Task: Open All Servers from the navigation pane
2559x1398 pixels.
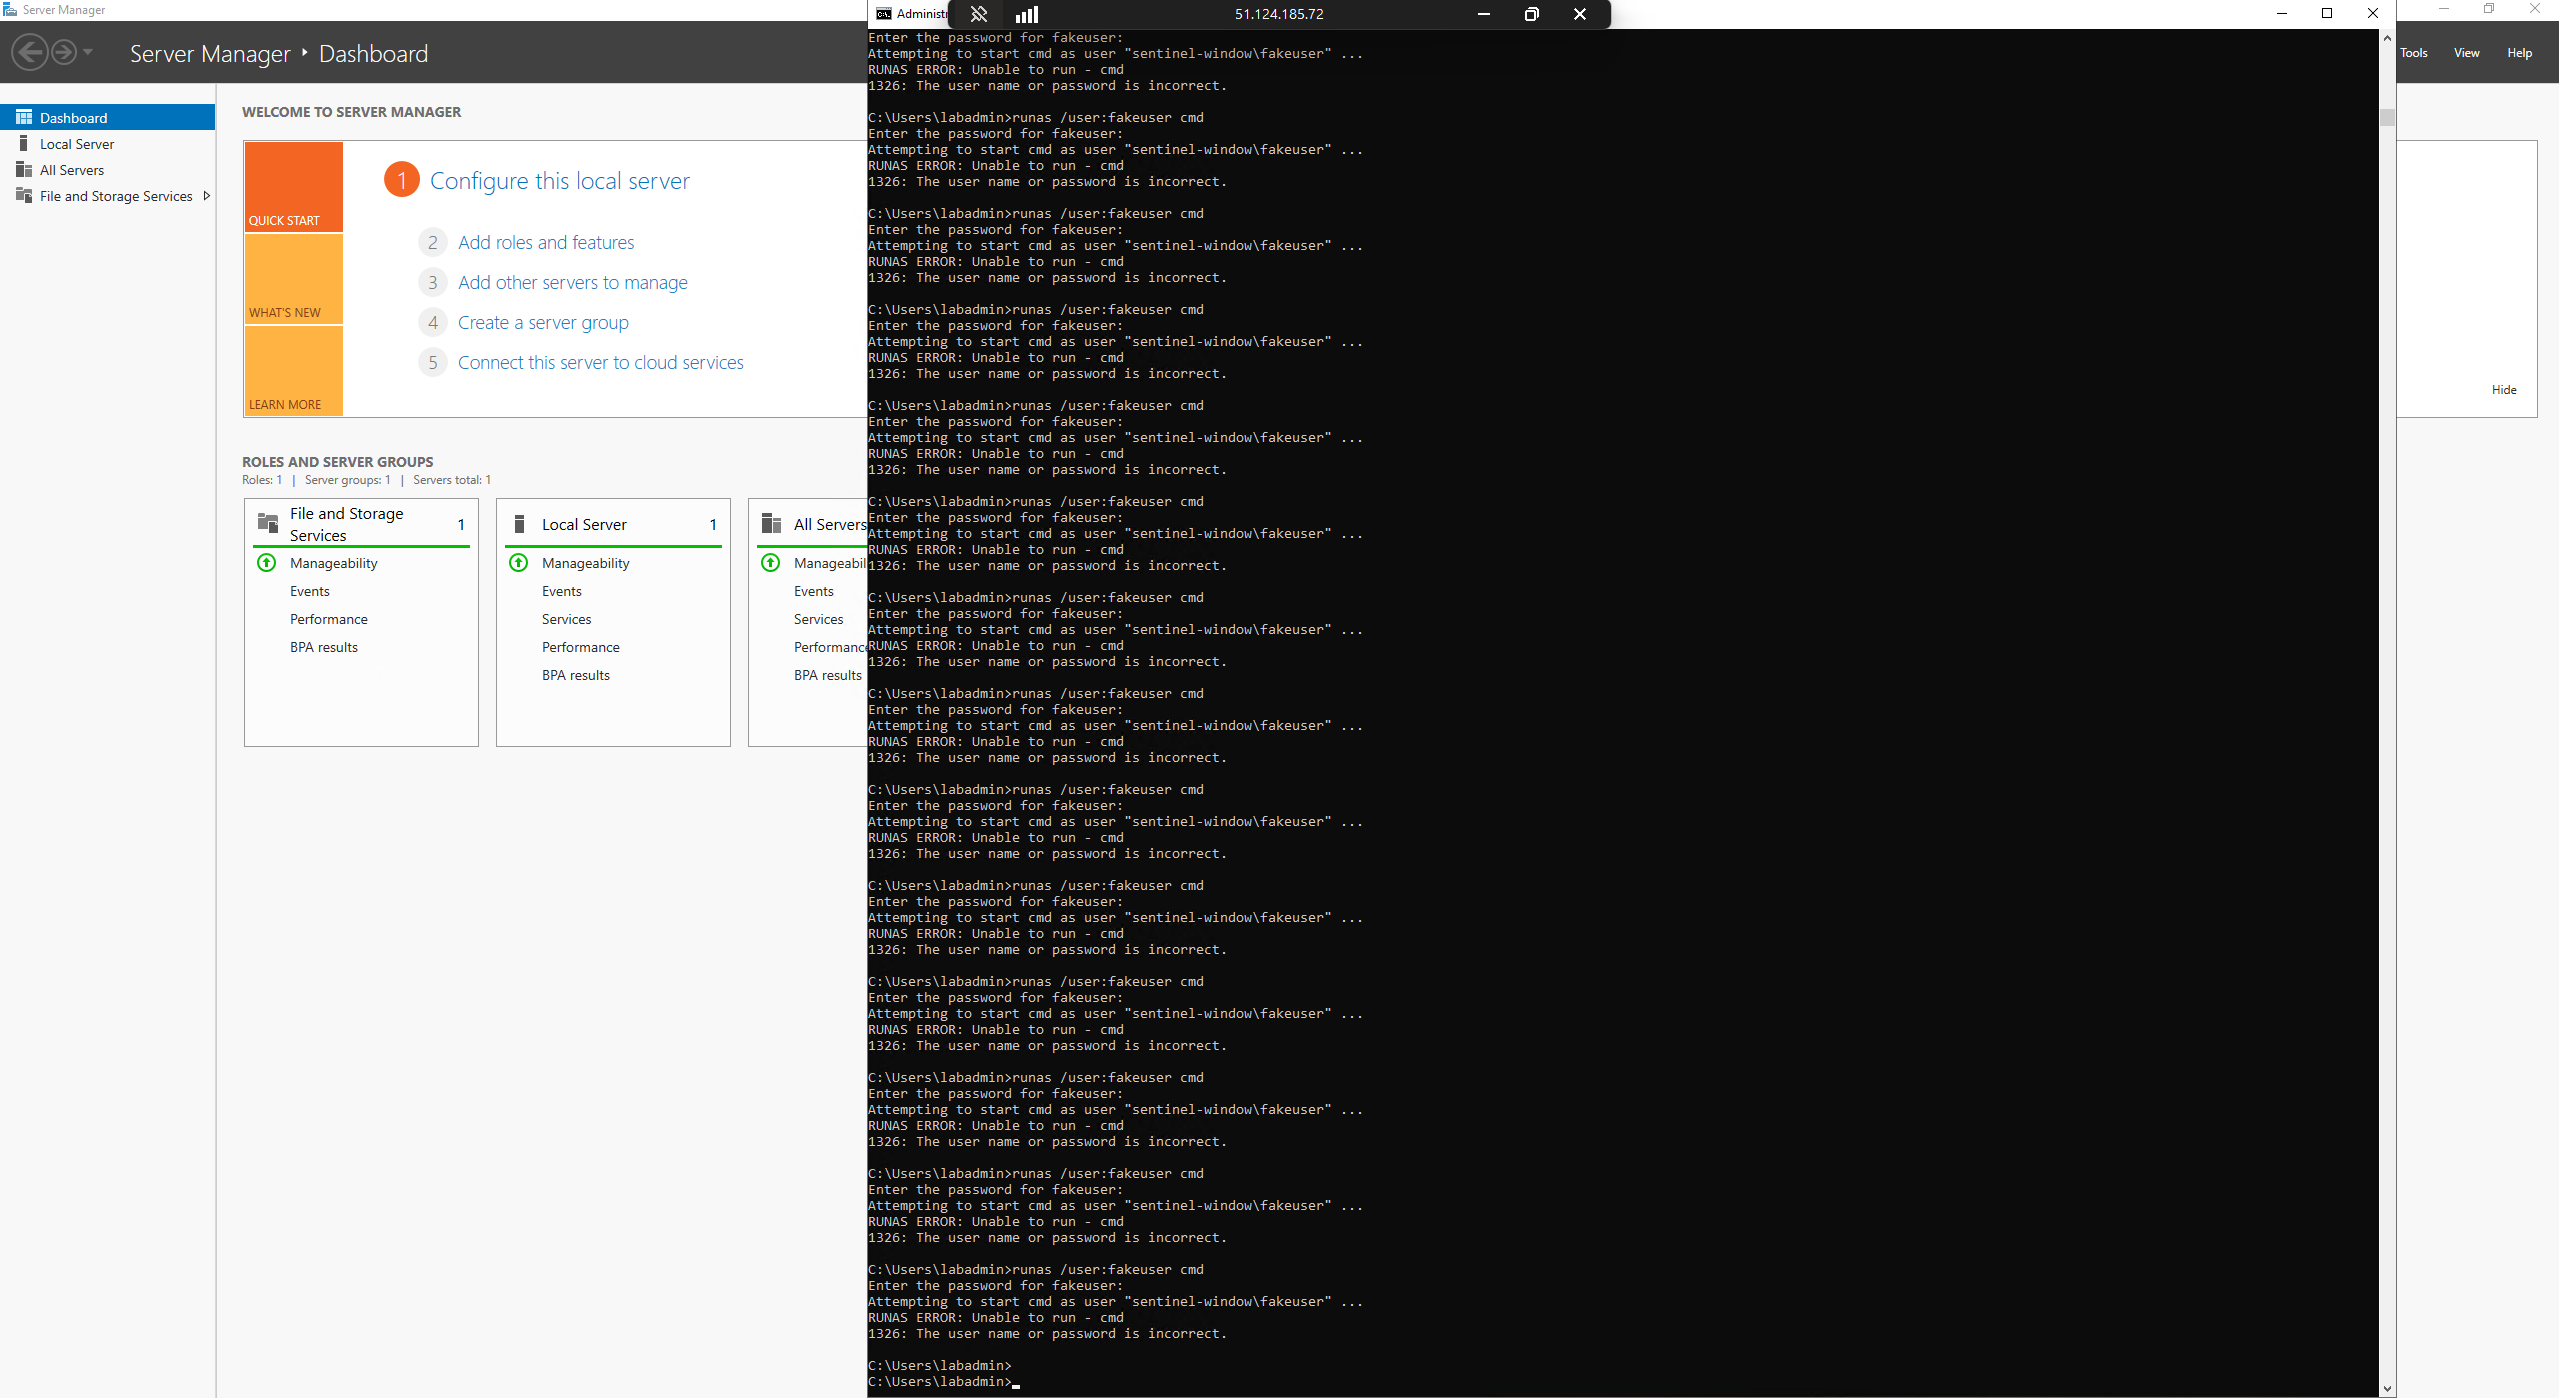Action: coord(72,170)
